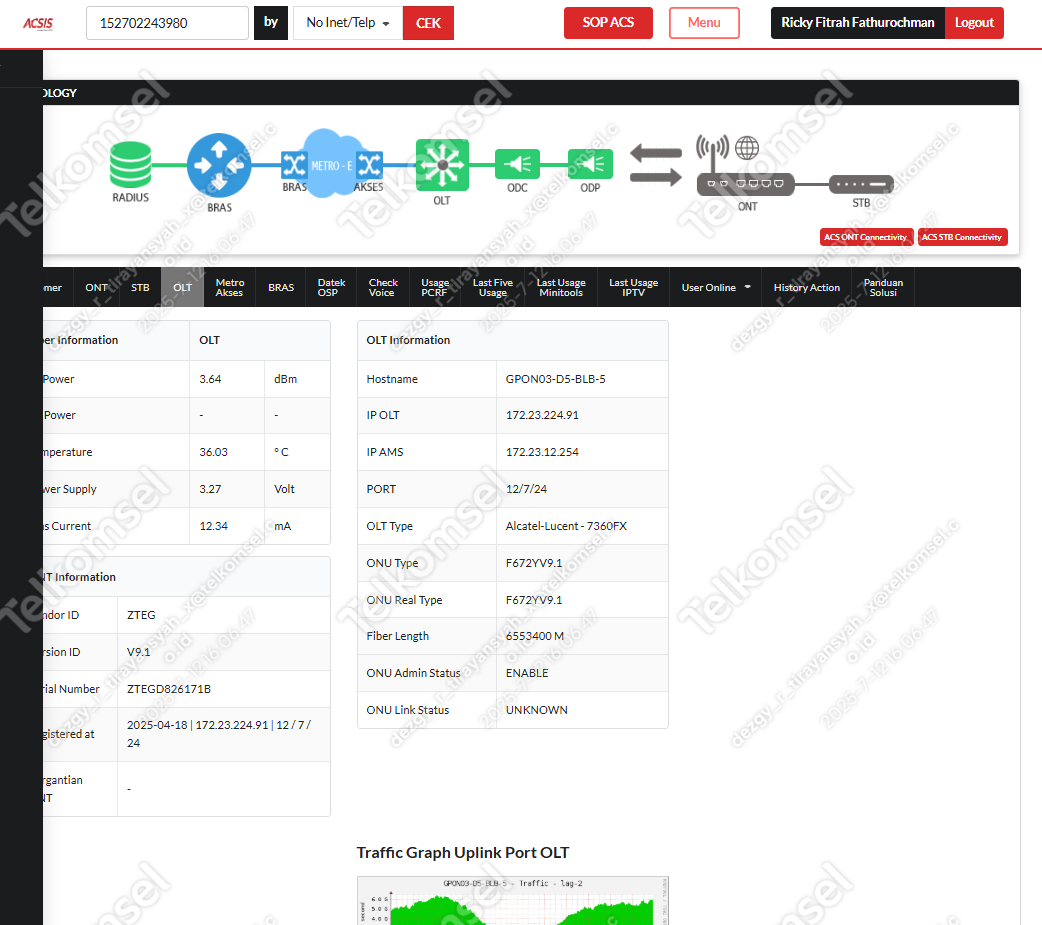
Task: Click the METRO-E cloud icon
Action: [x=332, y=164]
